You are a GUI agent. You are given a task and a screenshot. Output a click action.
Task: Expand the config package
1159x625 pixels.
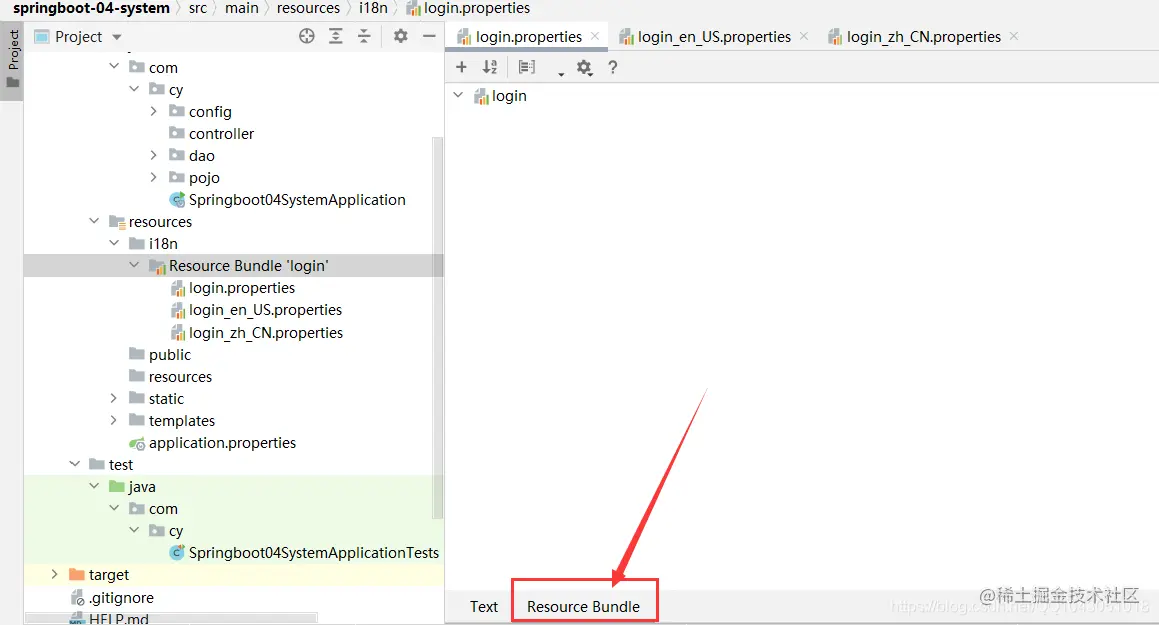tap(154, 111)
